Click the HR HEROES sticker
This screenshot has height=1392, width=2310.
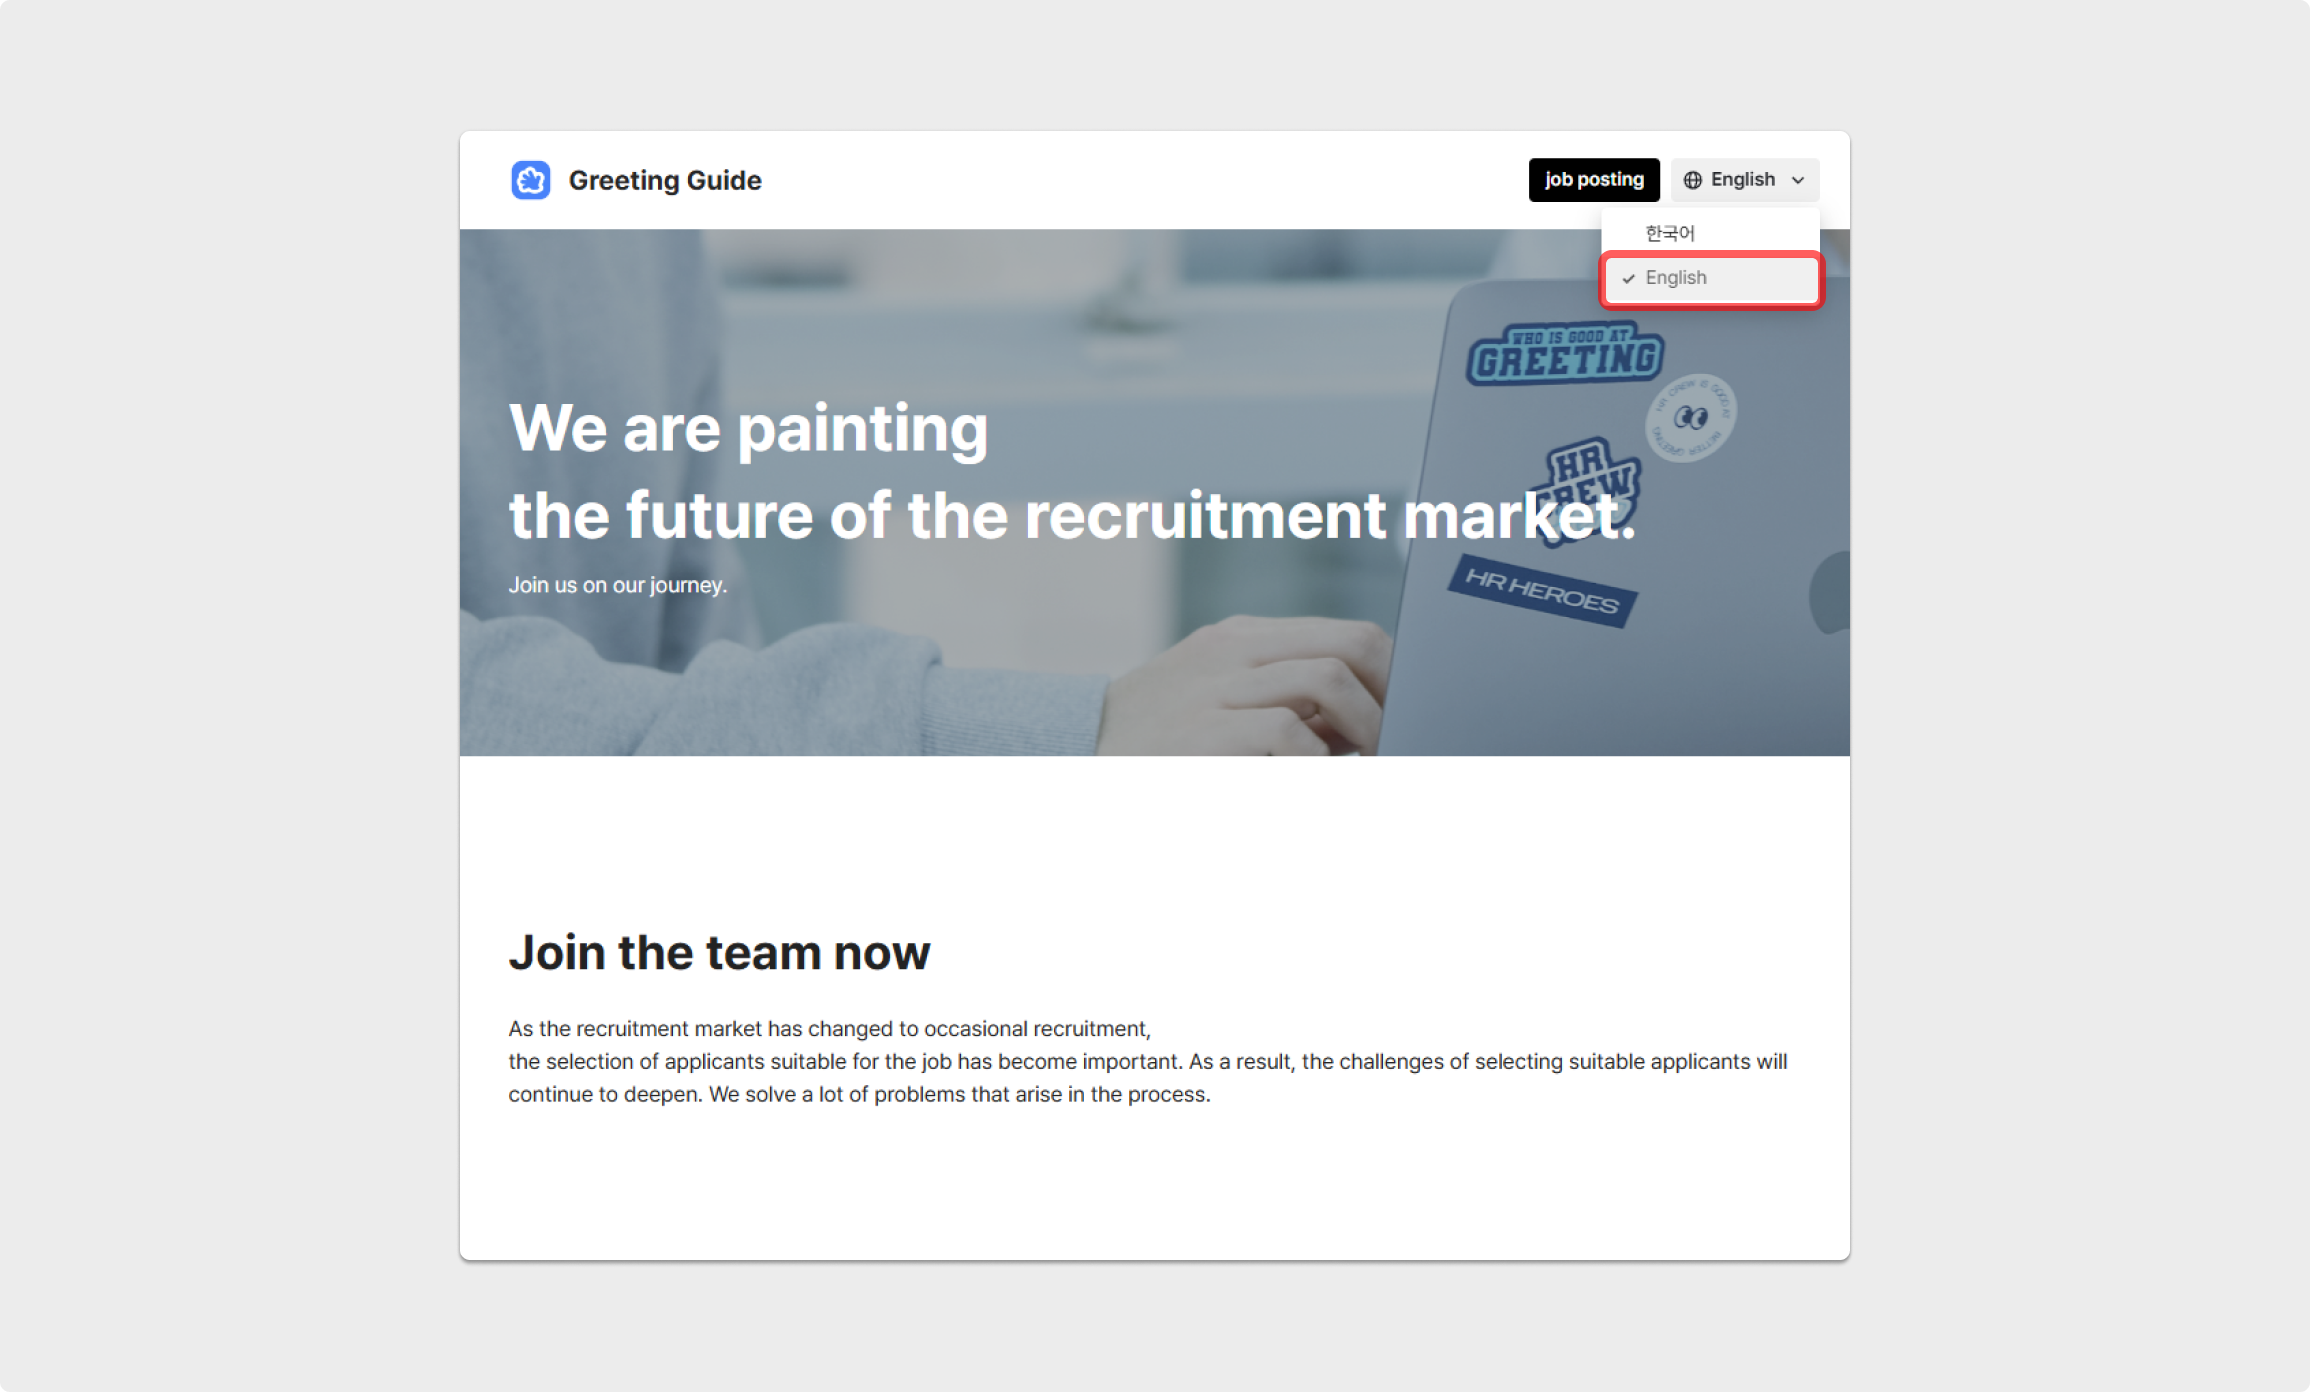[1542, 591]
